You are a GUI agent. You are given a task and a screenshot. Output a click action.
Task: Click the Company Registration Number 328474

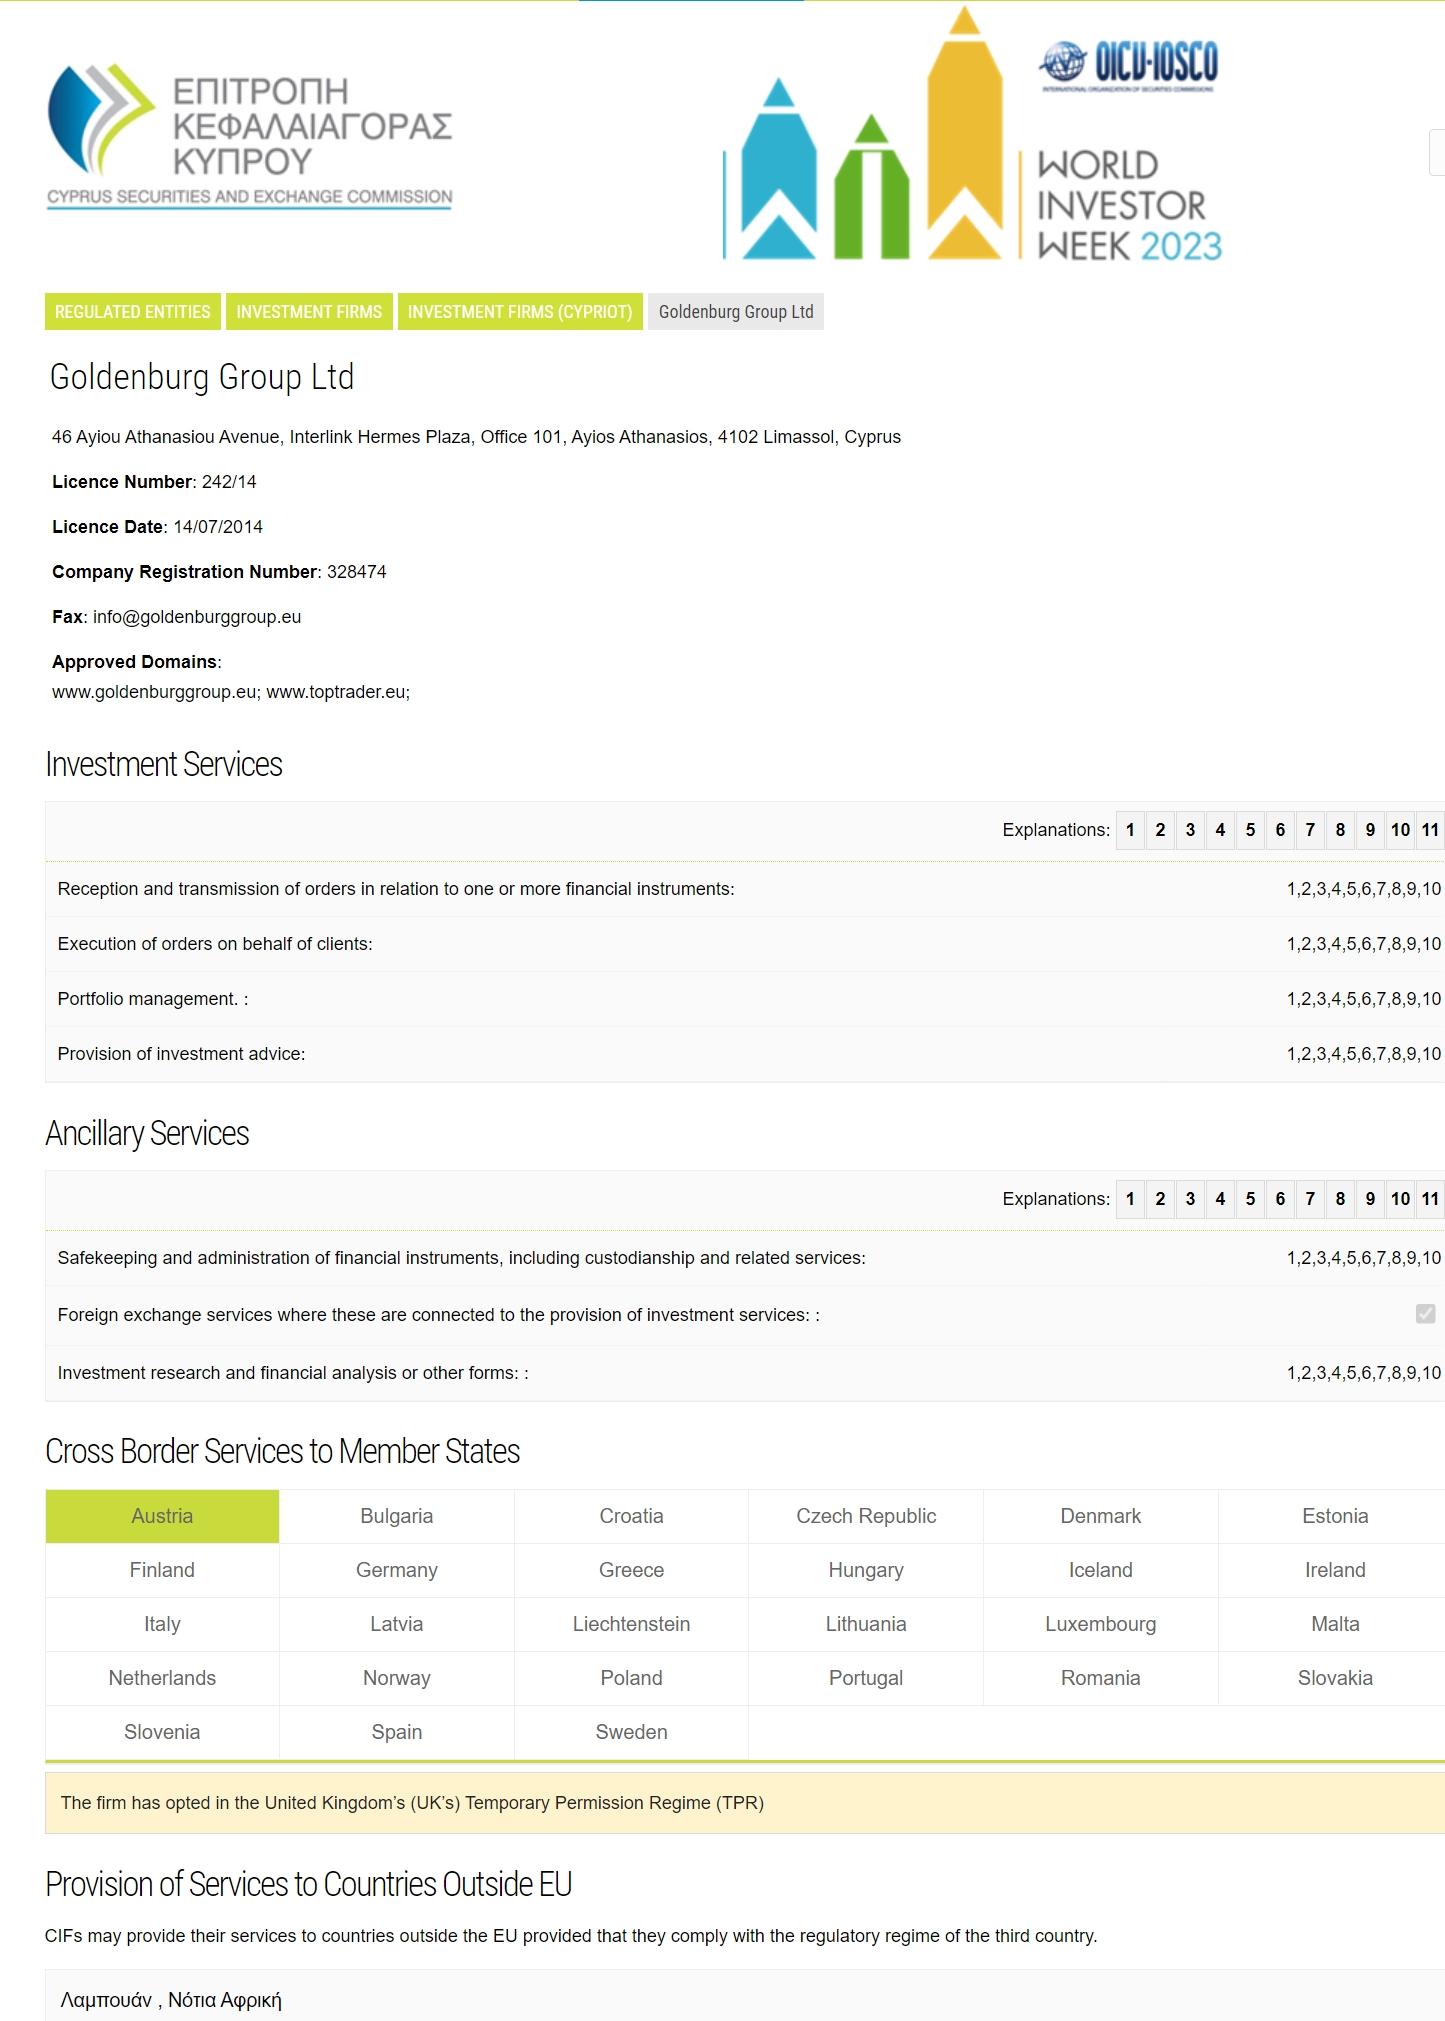click(219, 572)
